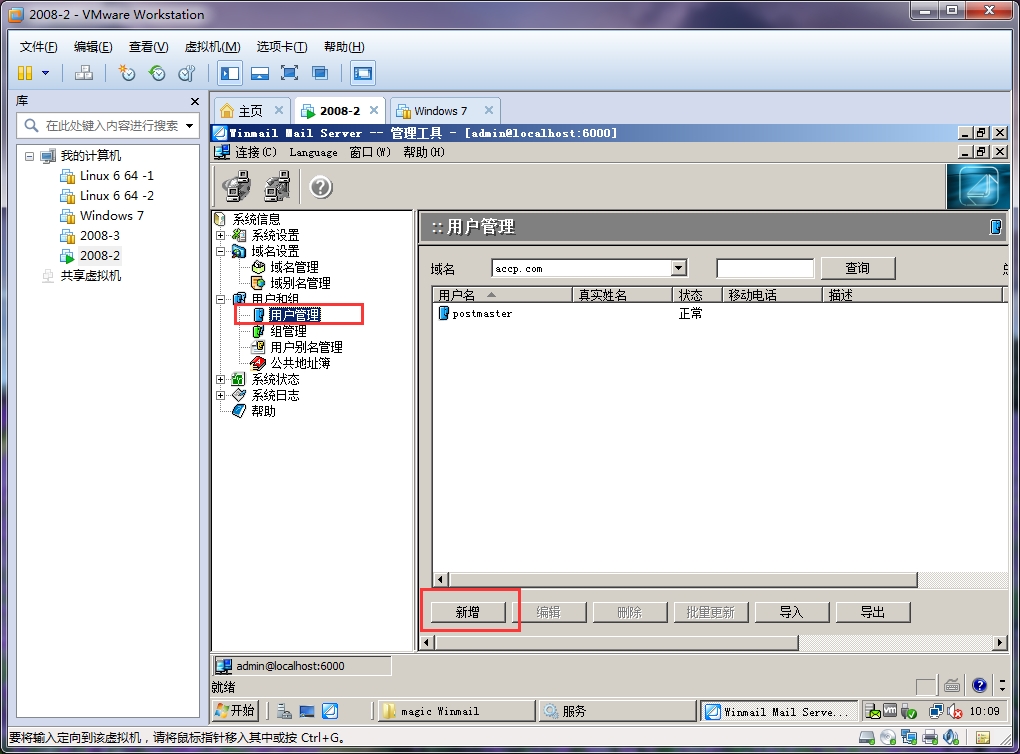This screenshot has height=754, width=1020.
Task: Click the muted volume tray icon
Action: [x=954, y=712]
